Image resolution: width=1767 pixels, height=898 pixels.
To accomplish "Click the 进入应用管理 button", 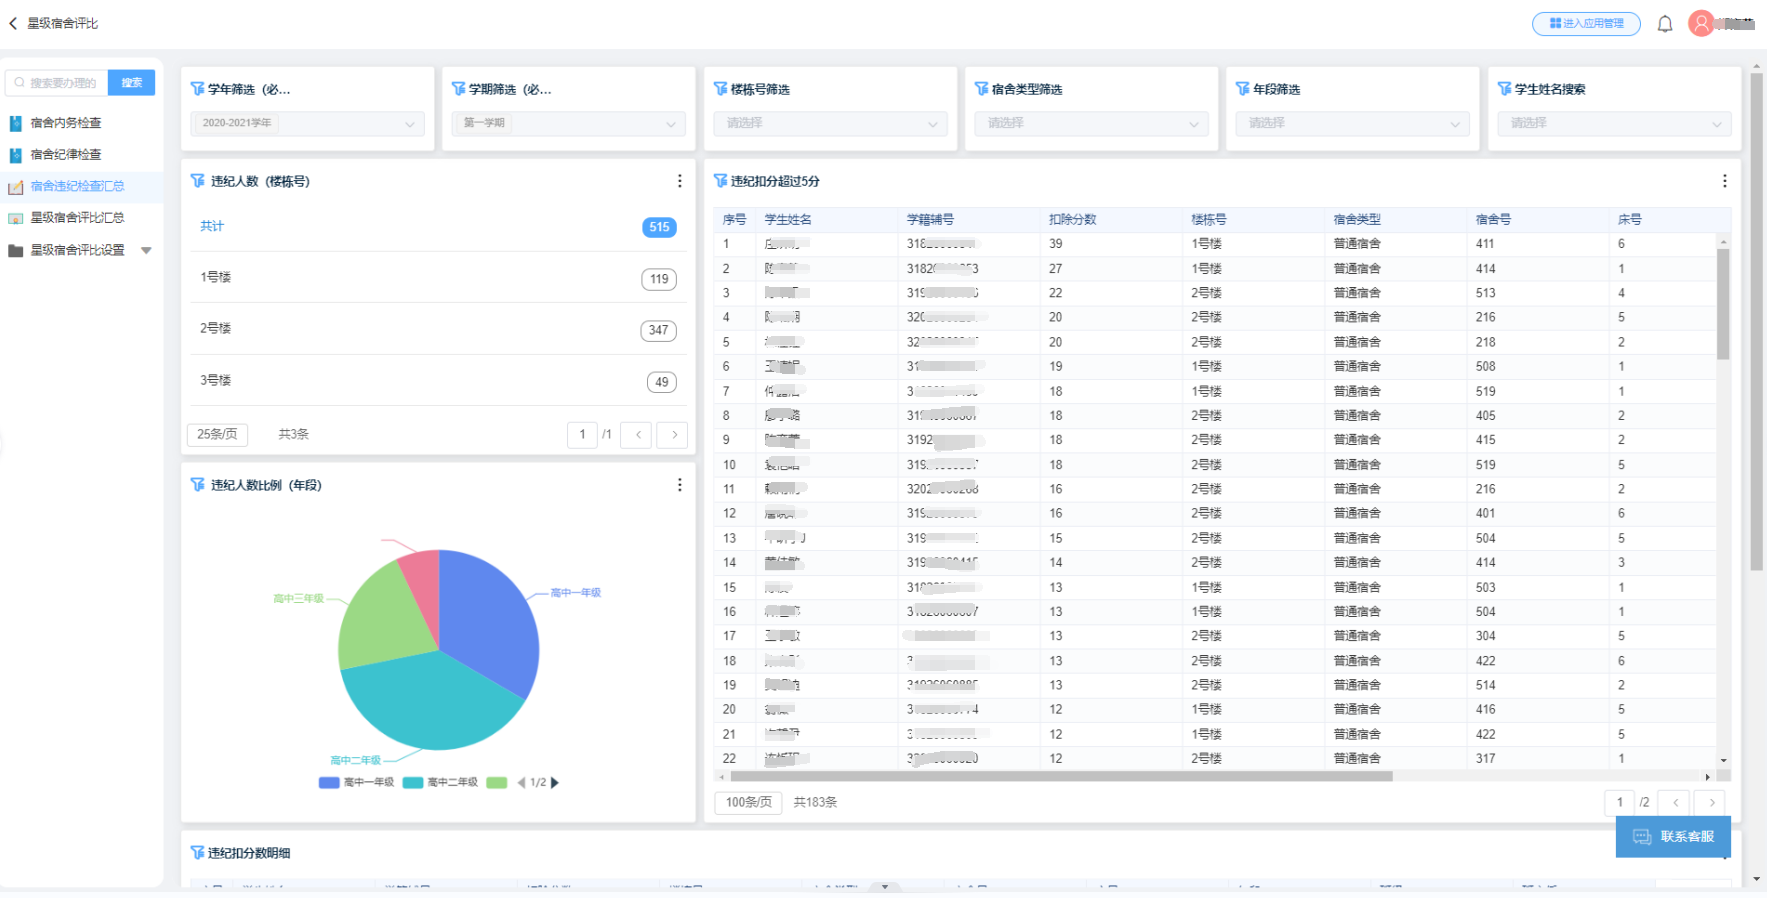I will pos(1586,24).
